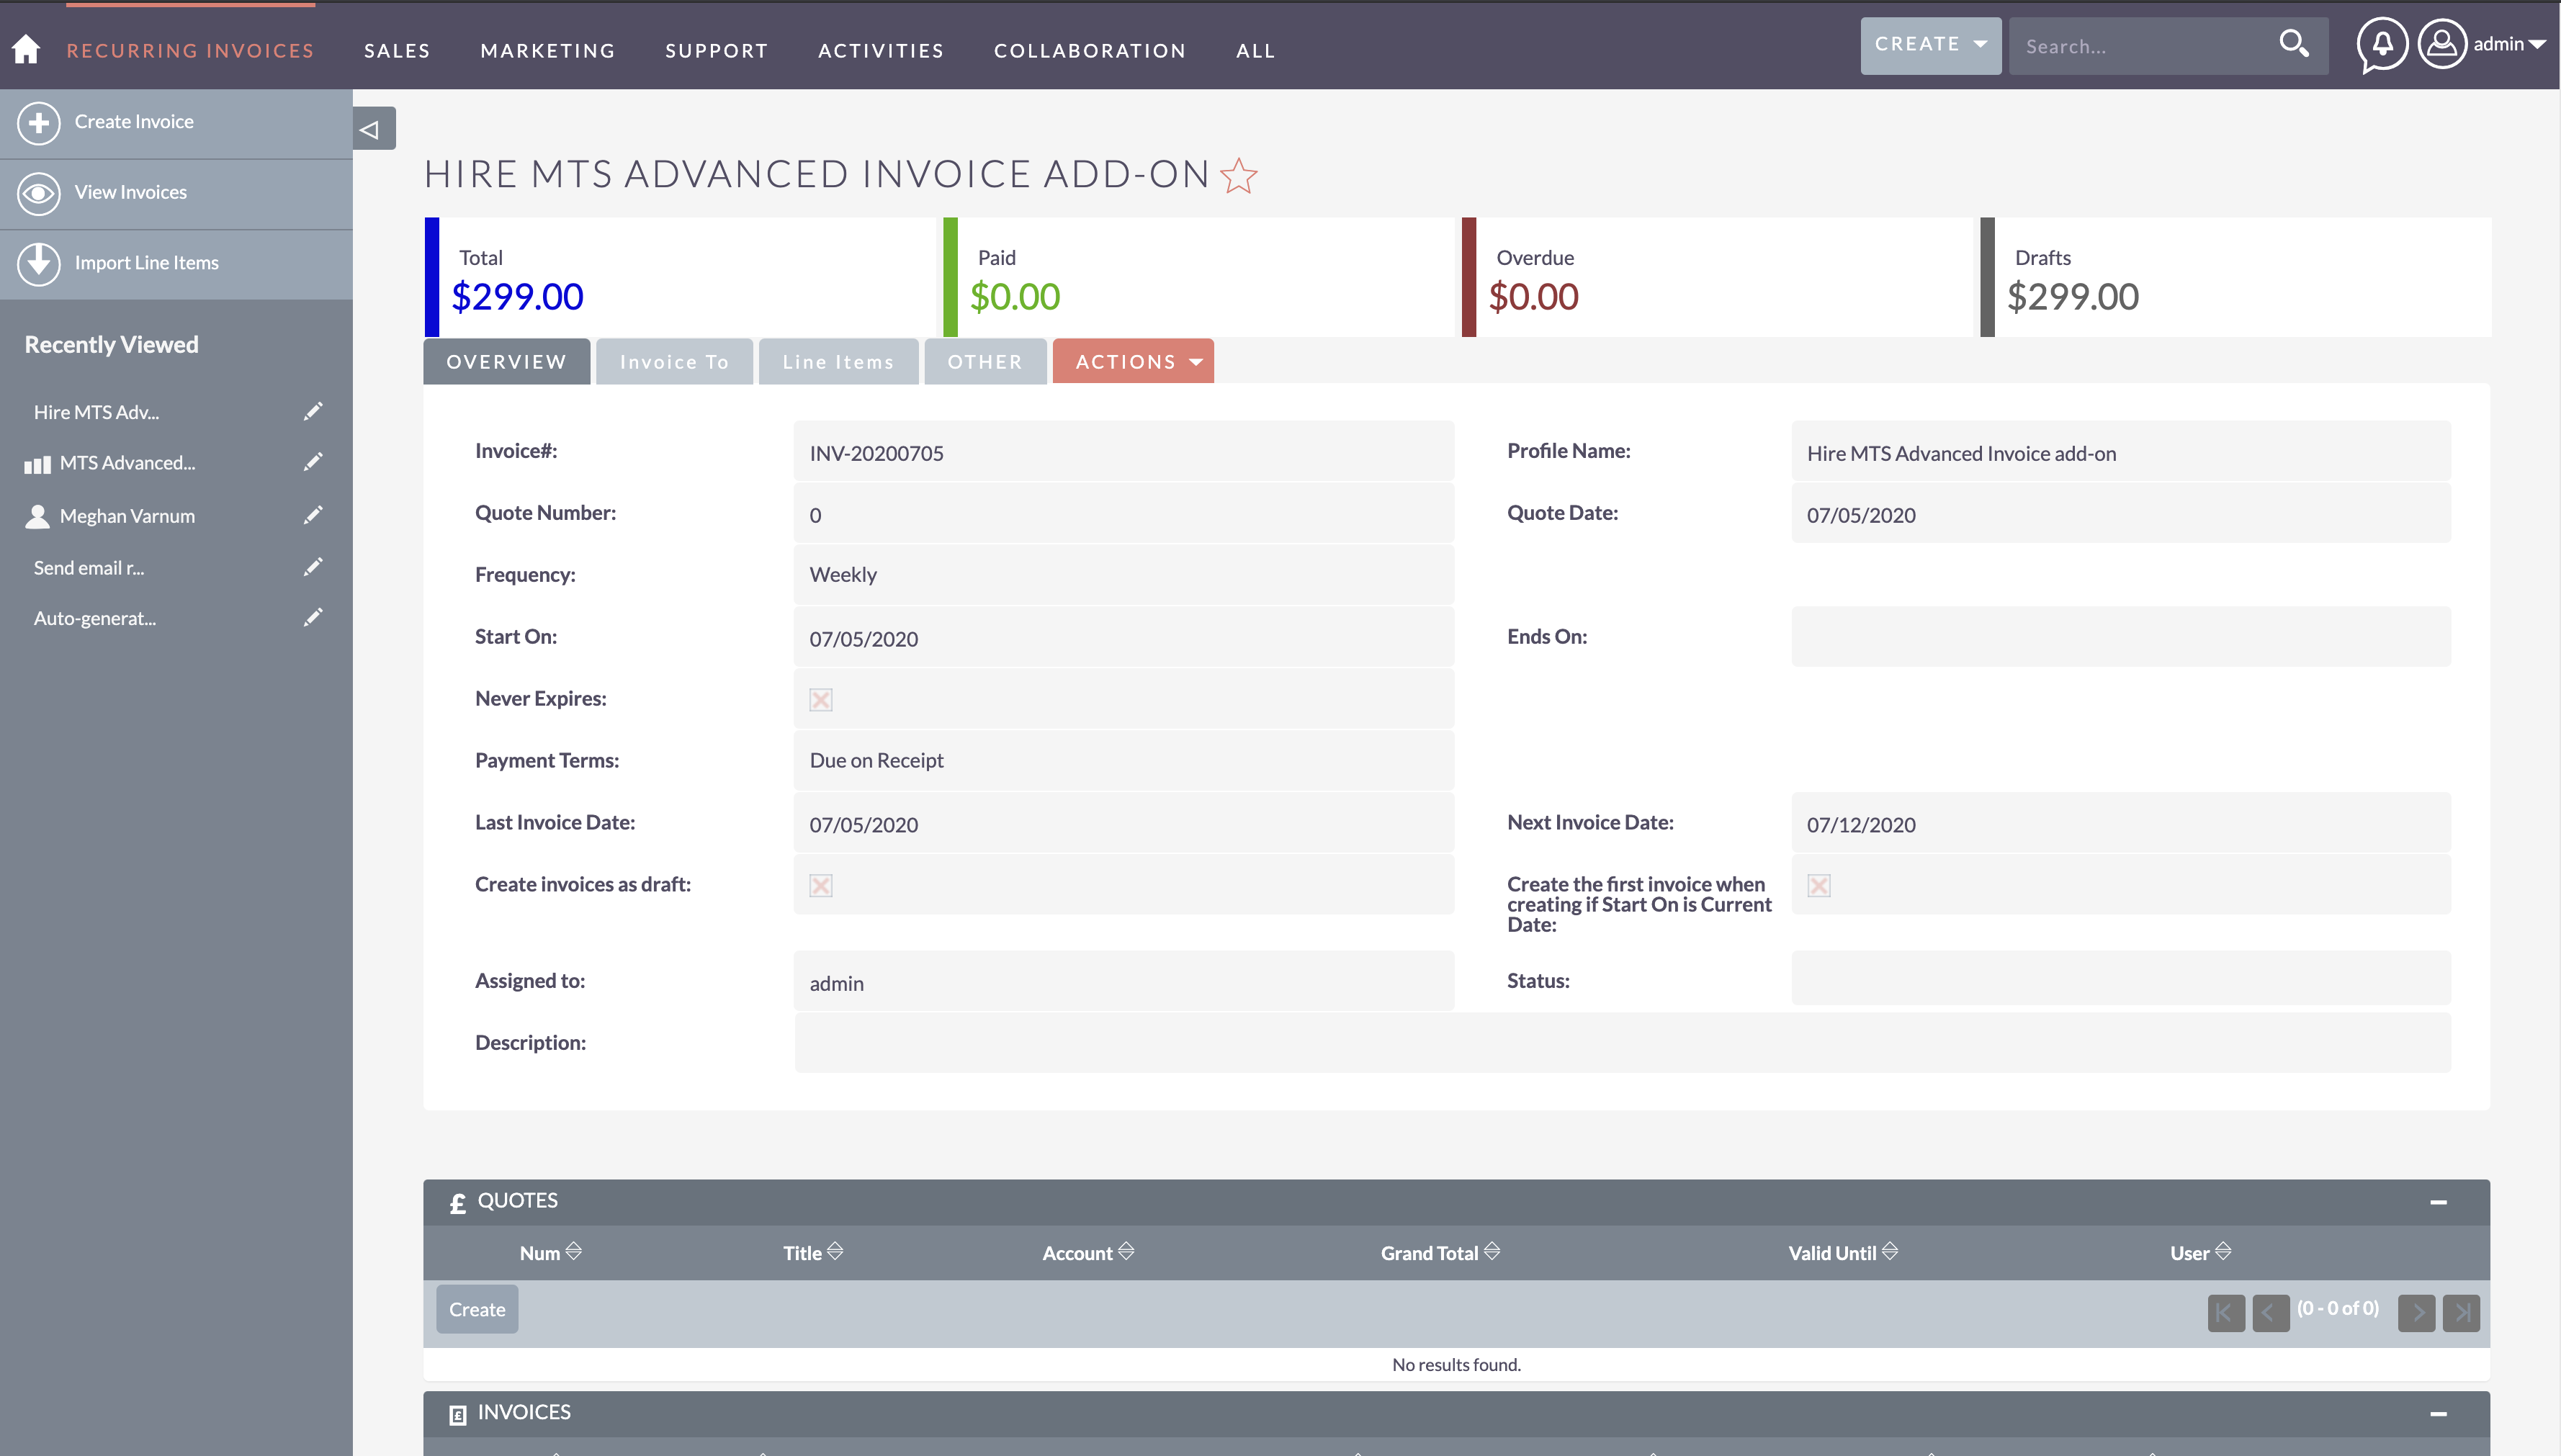
Task: Click Create button in QUOTES panel
Action: 478,1308
